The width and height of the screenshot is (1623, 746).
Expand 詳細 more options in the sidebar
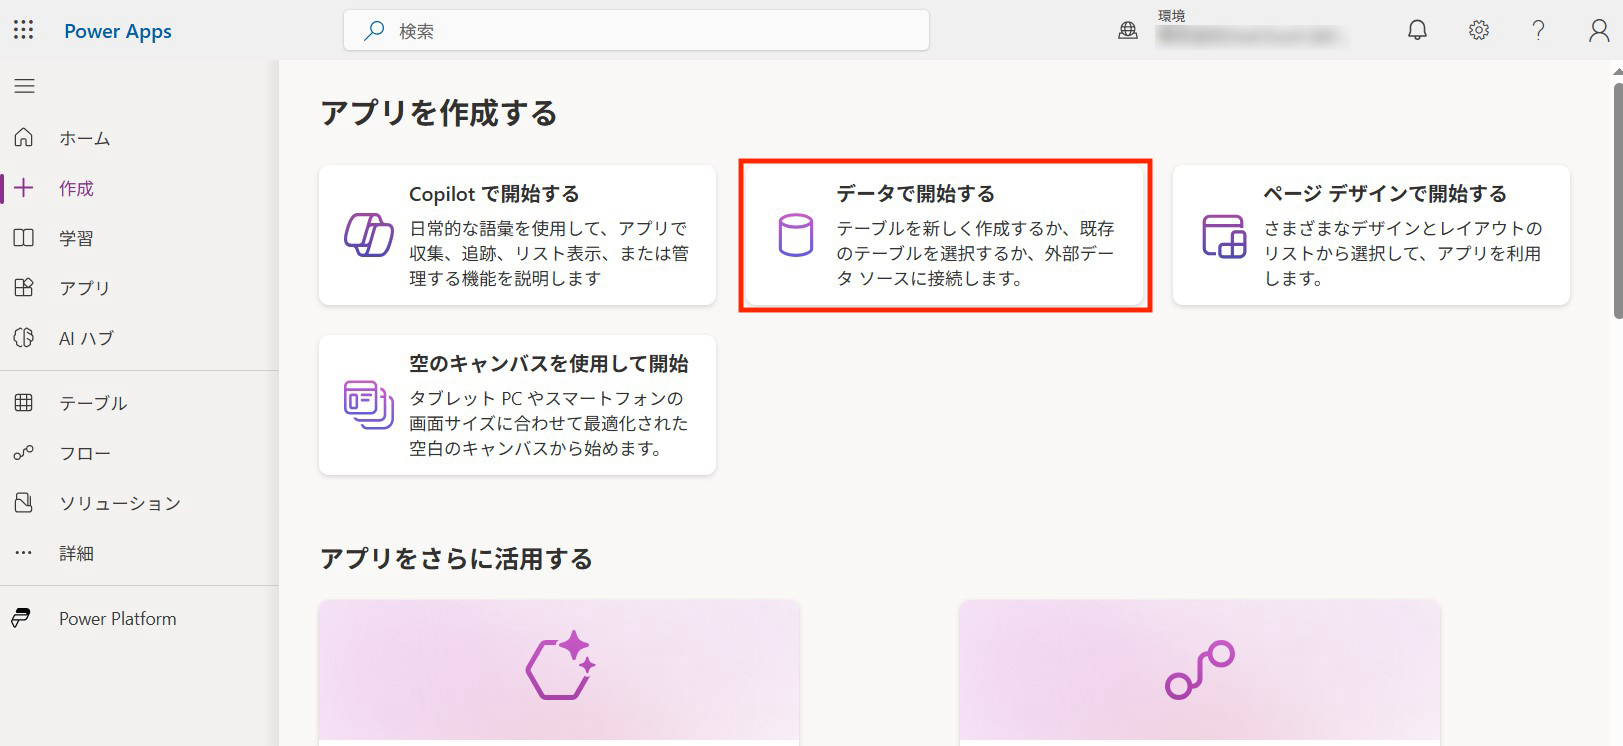coord(139,553)
